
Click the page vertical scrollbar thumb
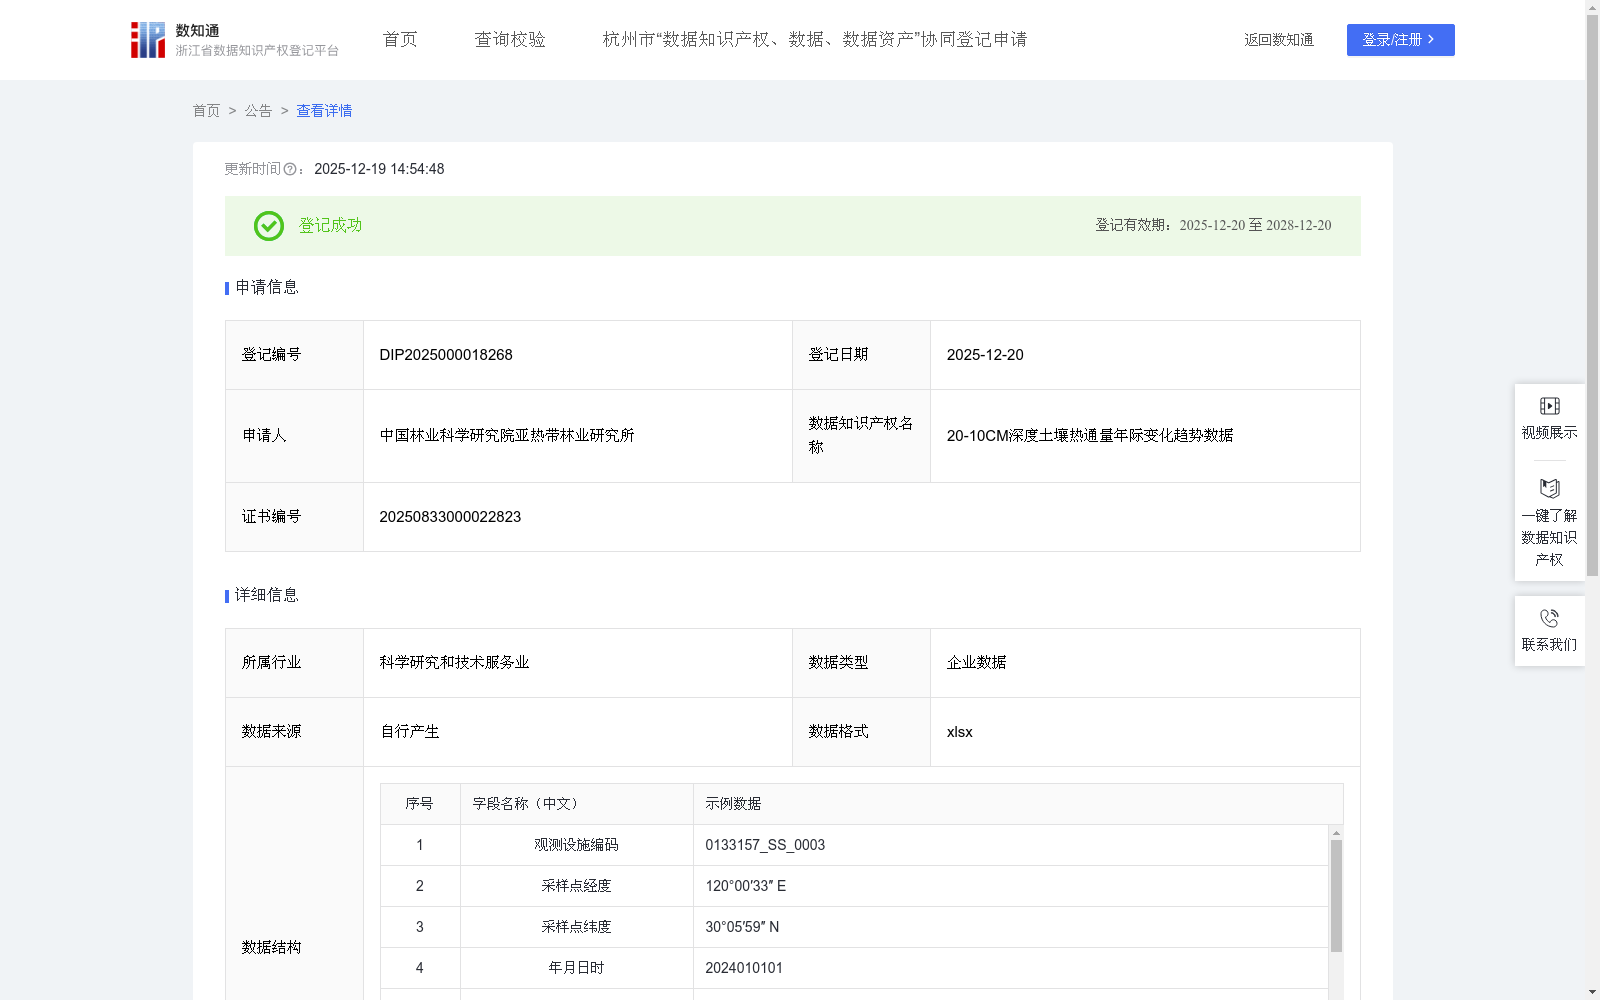(1592, 296)
